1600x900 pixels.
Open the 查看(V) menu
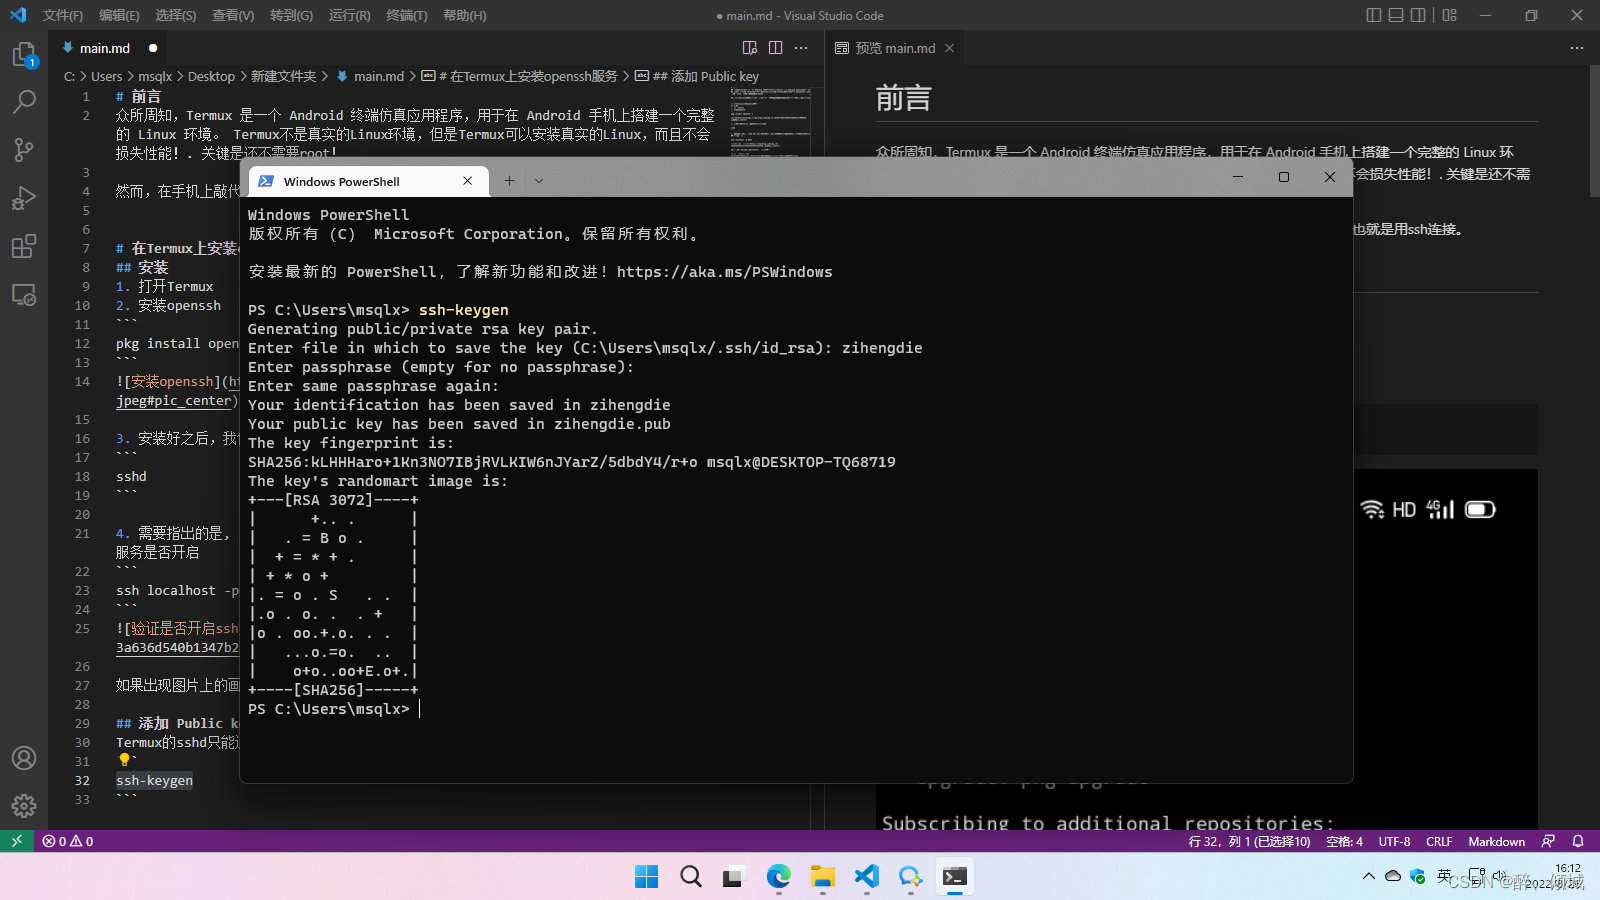point(233,15)
